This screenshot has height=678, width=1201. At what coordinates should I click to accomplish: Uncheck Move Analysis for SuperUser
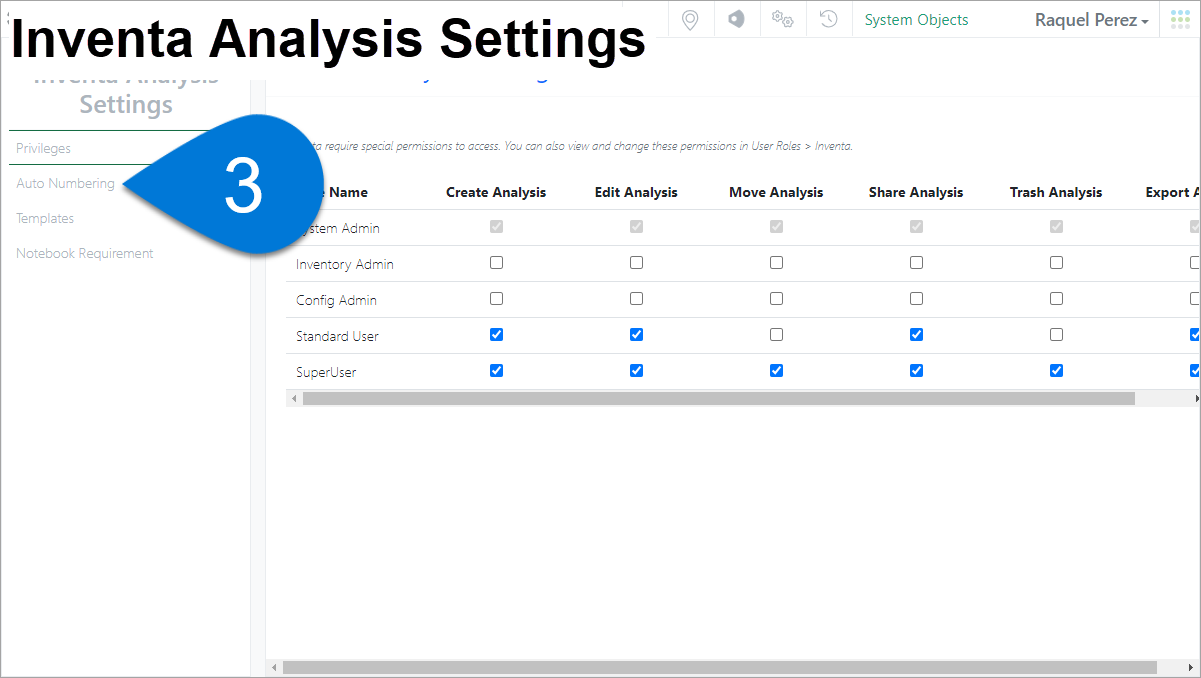click(x=776, y=371)
